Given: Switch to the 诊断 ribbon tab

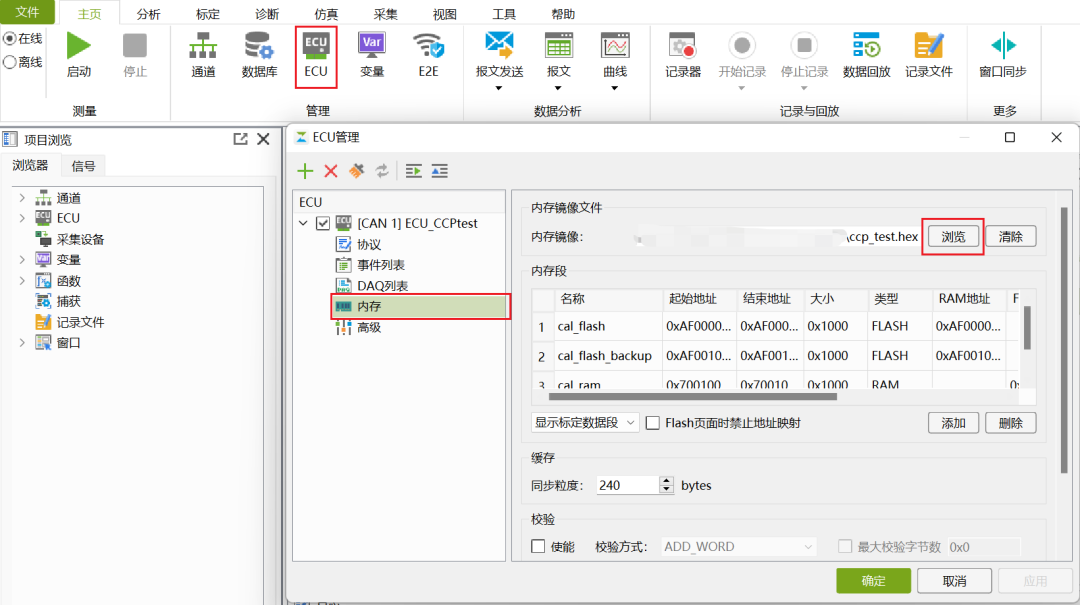Looking at the screenshot, I should (267, 14).
